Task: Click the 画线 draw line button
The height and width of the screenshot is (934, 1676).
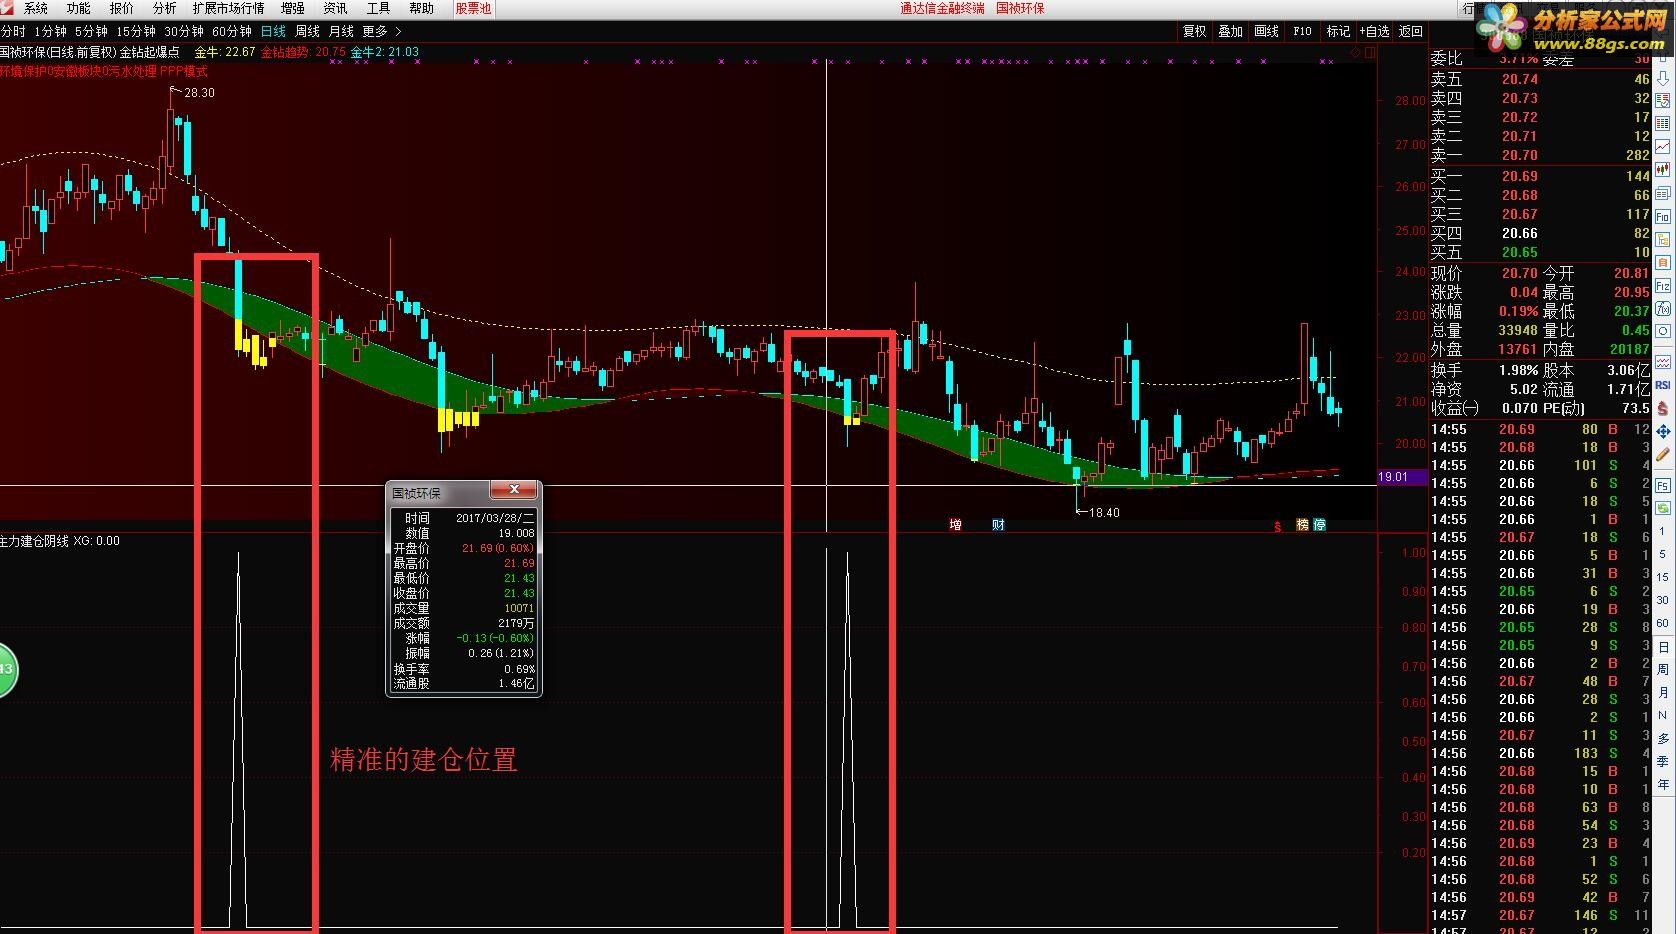Action: point(1266,32)
